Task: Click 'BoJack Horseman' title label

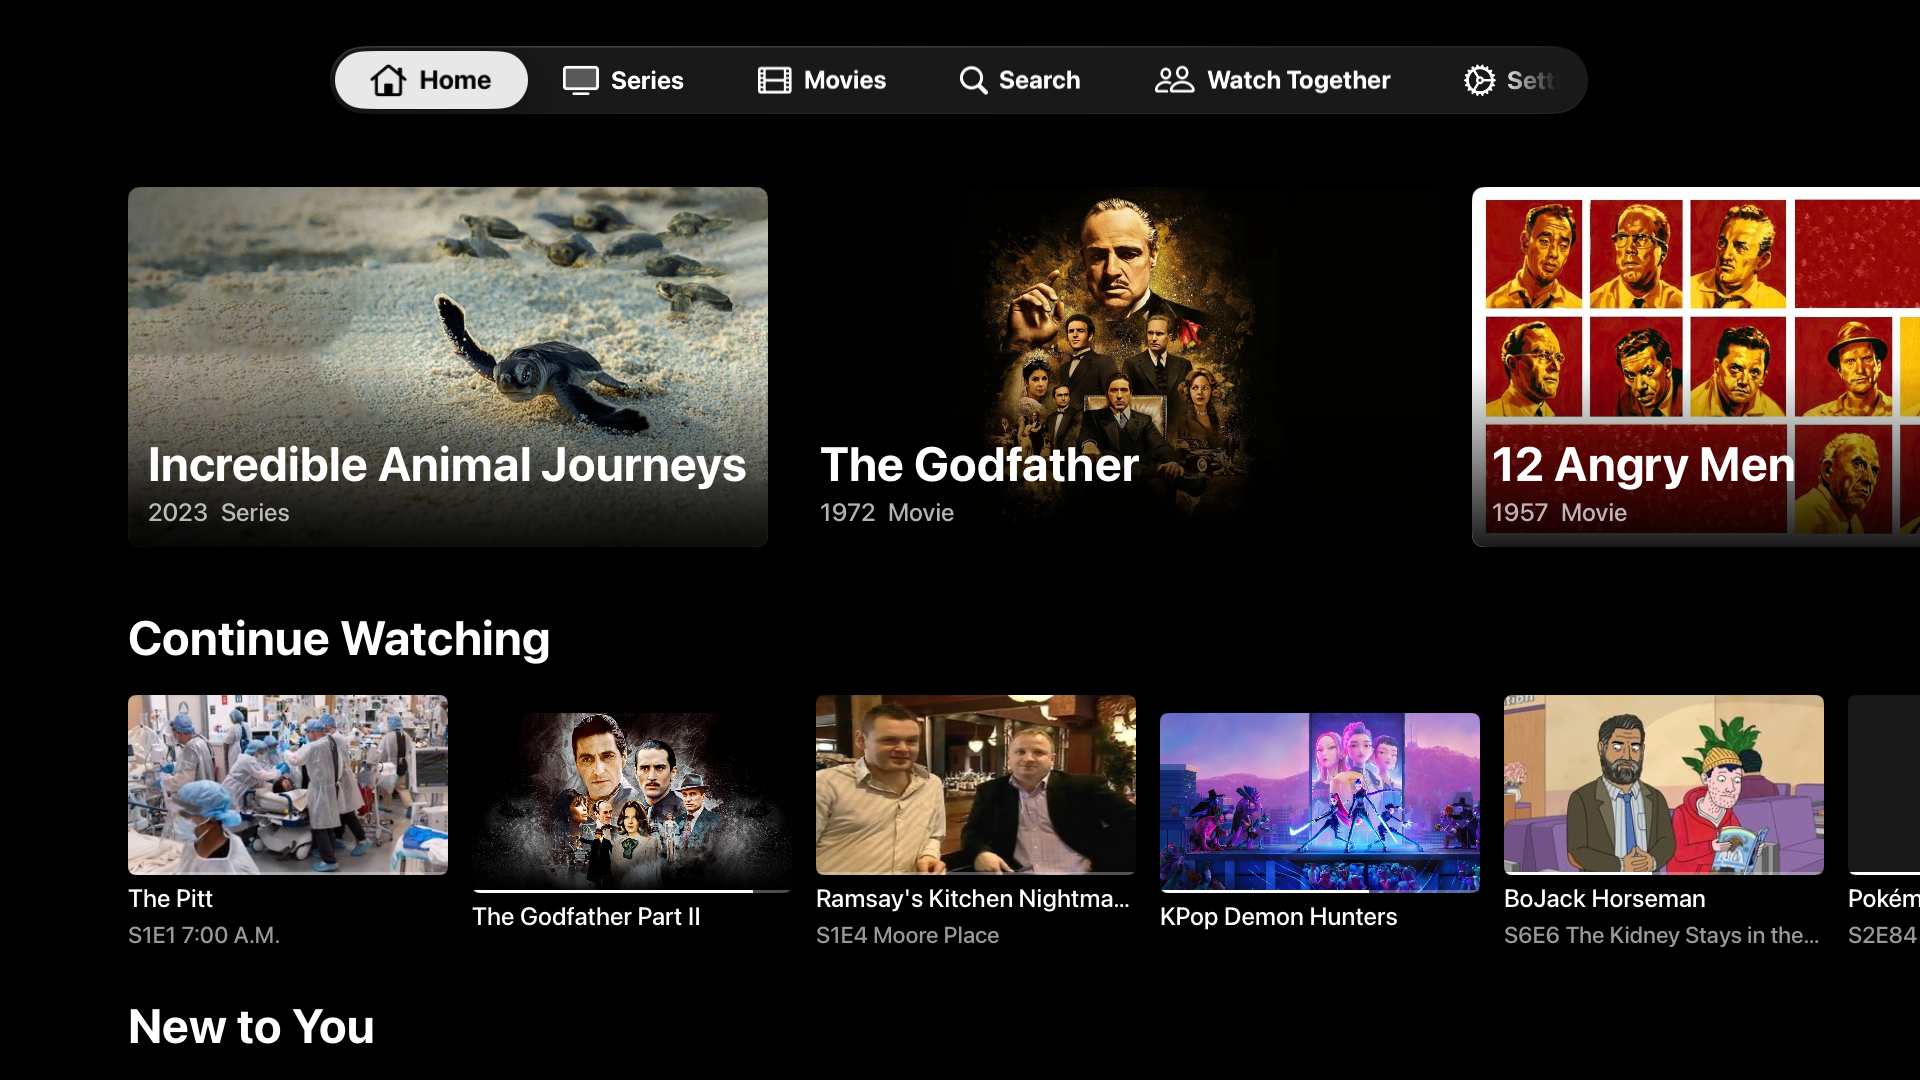Action: point(1604,899)
